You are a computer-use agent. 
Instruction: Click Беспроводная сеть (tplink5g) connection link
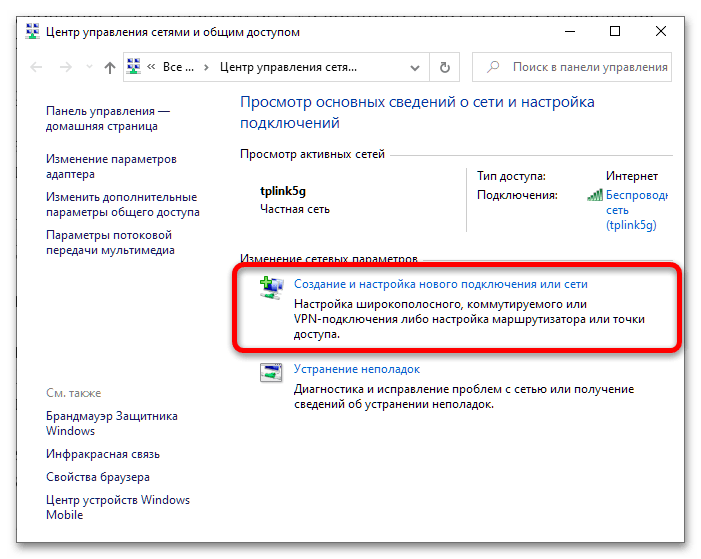coord(636,210)
